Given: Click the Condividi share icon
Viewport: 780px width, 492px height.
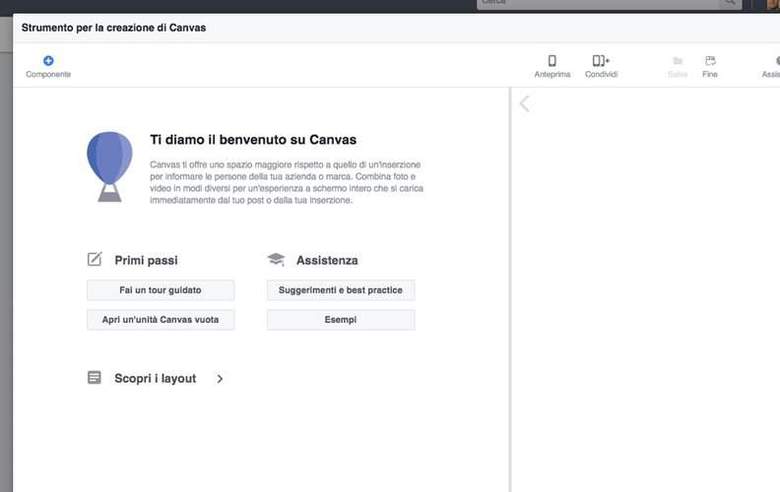Looking at the screenshot, I should [601, 61].
